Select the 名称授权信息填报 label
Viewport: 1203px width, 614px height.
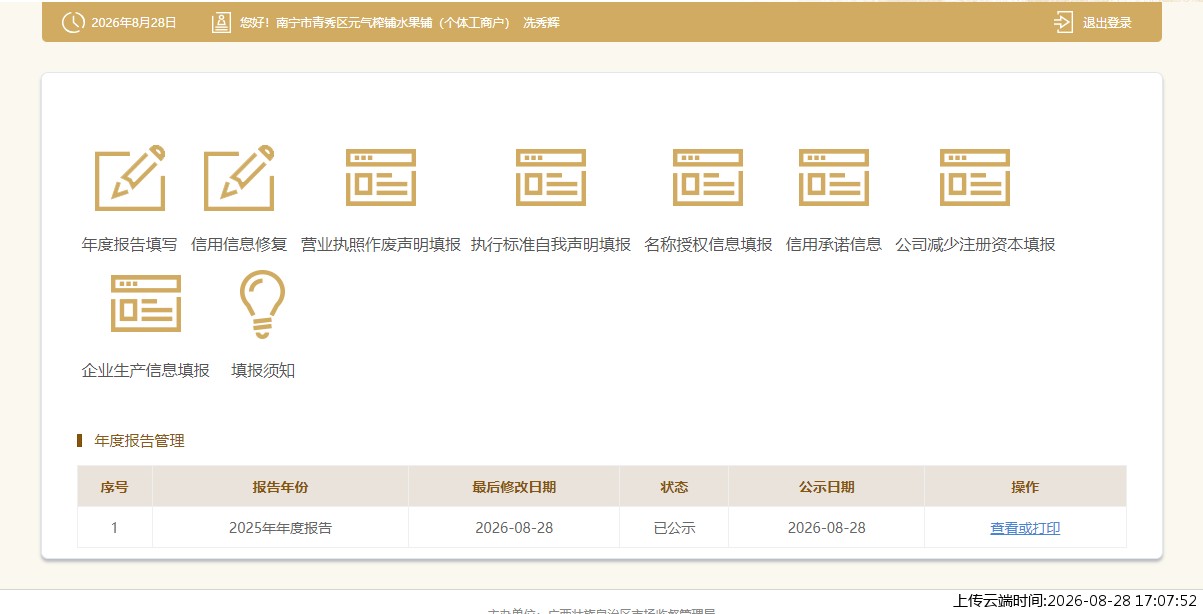pos(708,245)
